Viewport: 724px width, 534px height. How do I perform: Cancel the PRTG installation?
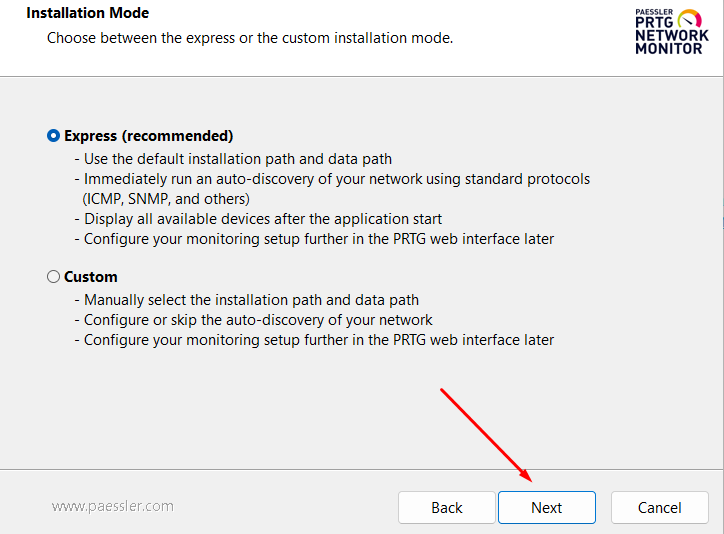tap(659, 507)
